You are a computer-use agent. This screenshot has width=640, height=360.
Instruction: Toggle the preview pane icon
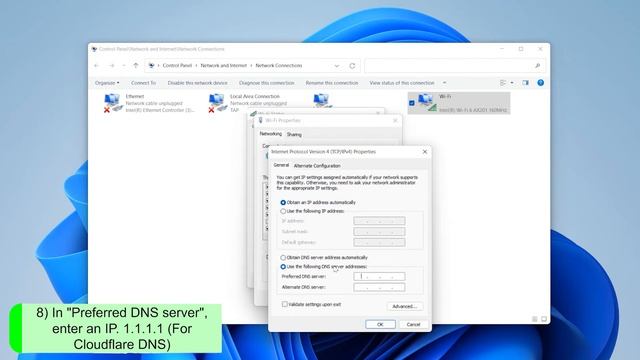(x=525, y=83)
